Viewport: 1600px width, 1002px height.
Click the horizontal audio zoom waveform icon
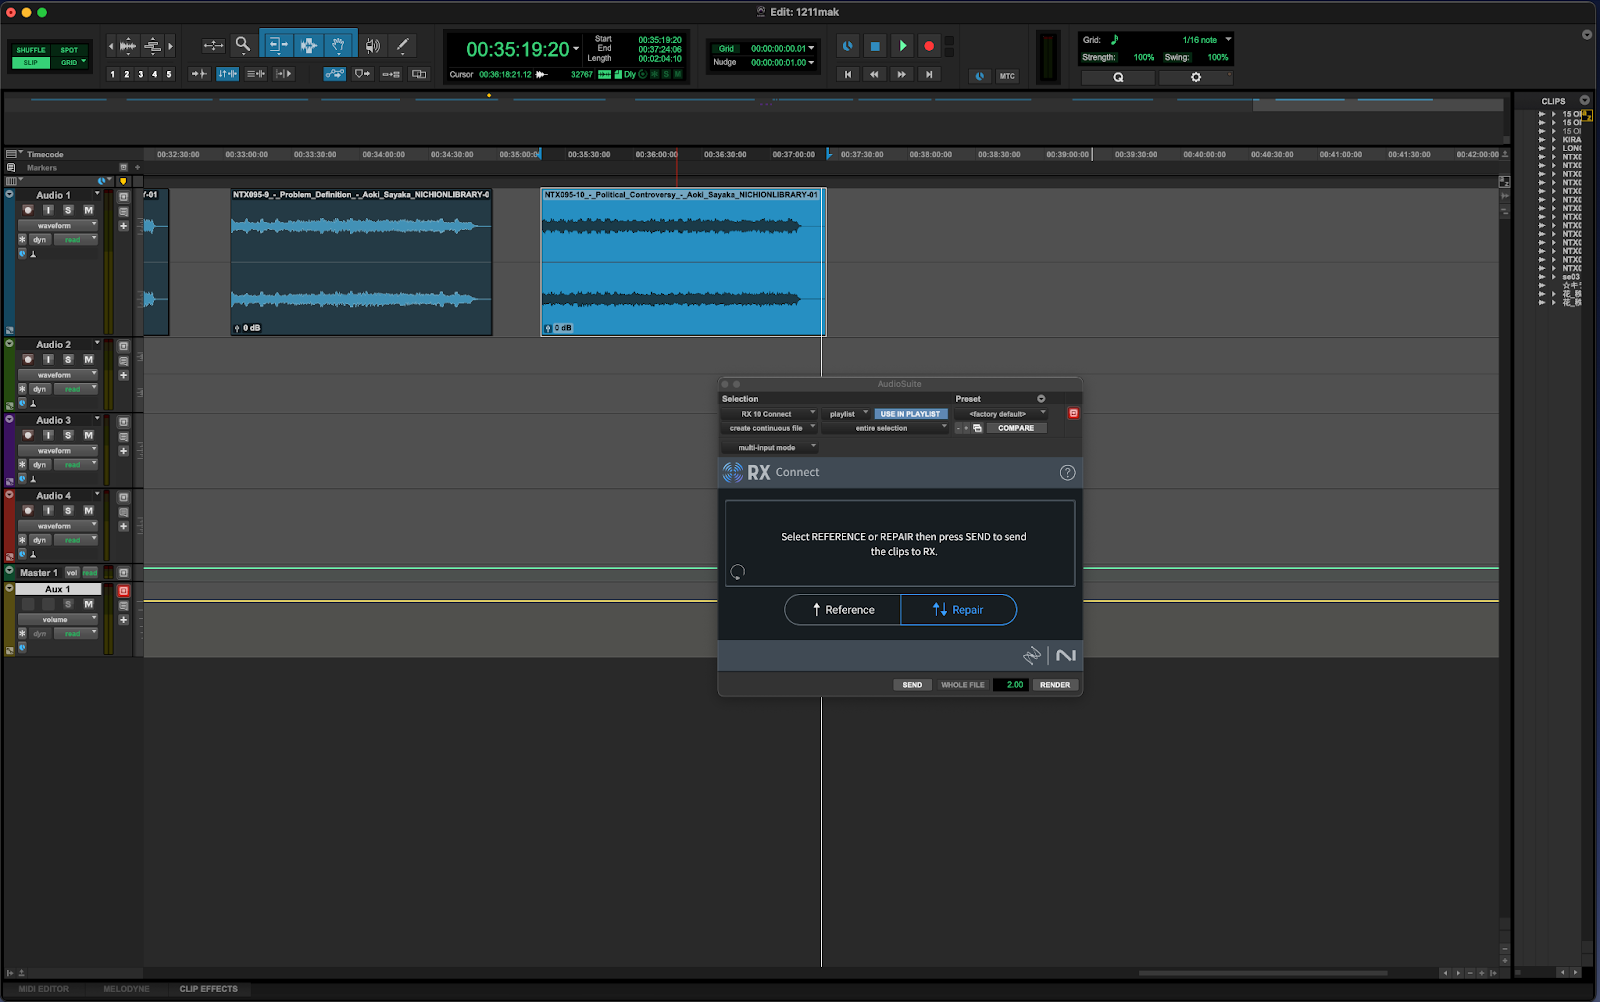(x=128, y=45)
